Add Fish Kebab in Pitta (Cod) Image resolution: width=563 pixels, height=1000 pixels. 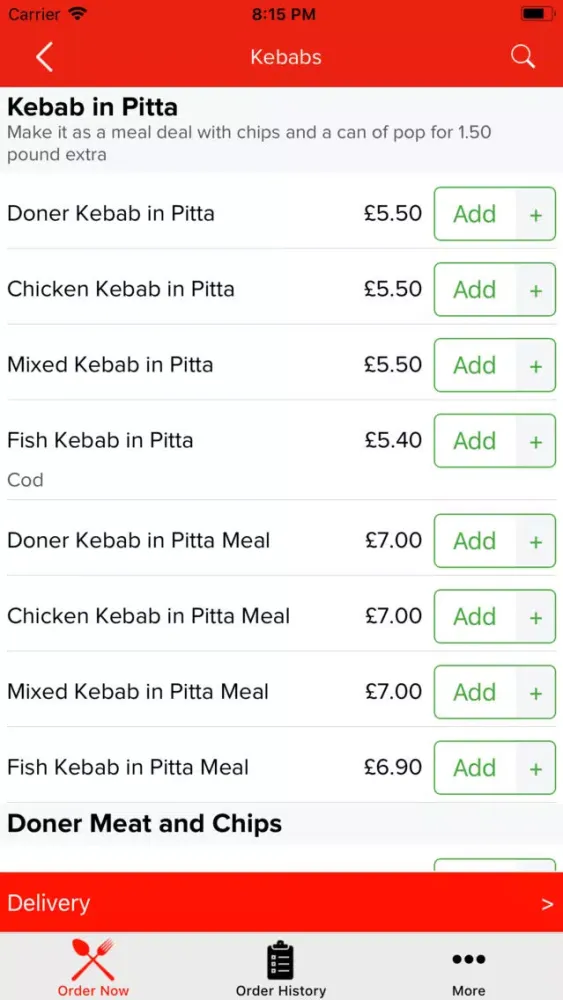click(475, 441)
